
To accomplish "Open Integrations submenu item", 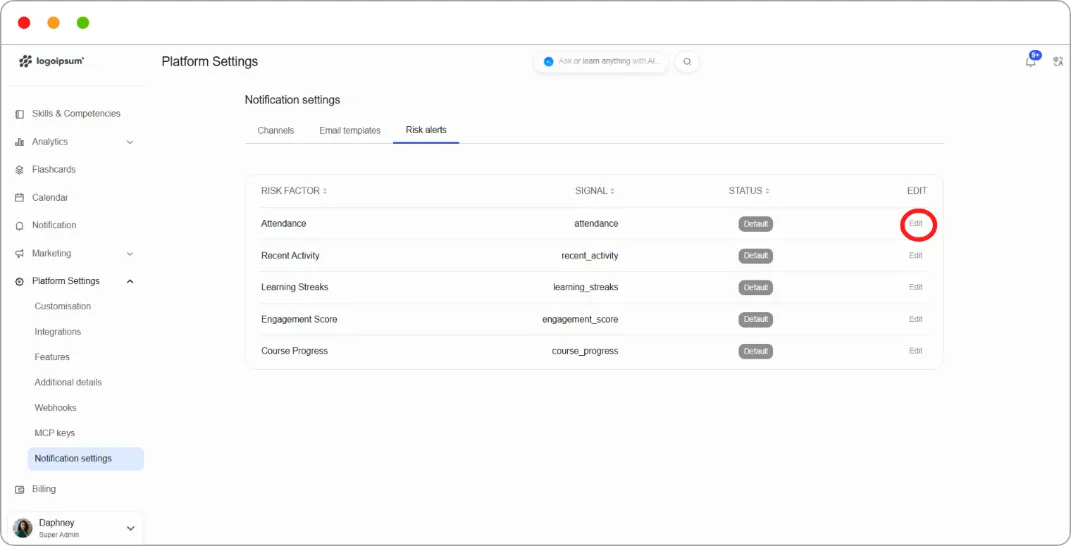I will coord(58,331).
